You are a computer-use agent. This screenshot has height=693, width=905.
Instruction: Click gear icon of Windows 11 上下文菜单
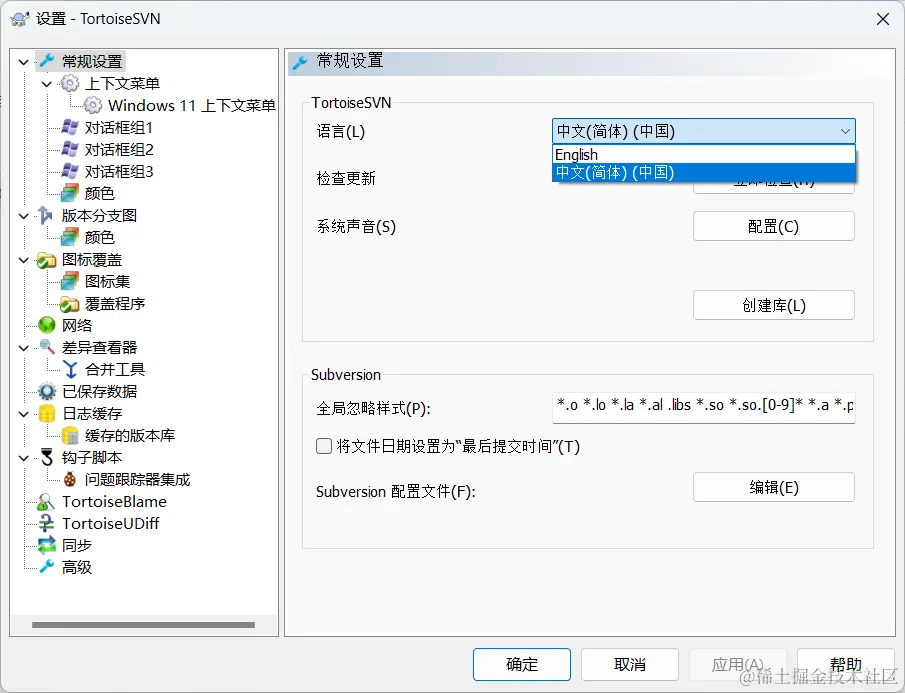tap(93, 105)
